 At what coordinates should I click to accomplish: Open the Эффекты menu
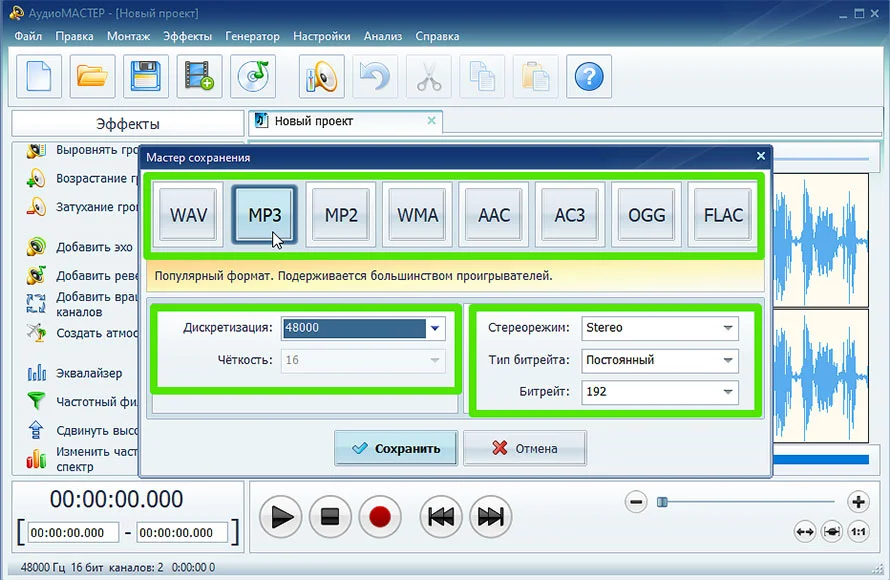pos(188,36)
